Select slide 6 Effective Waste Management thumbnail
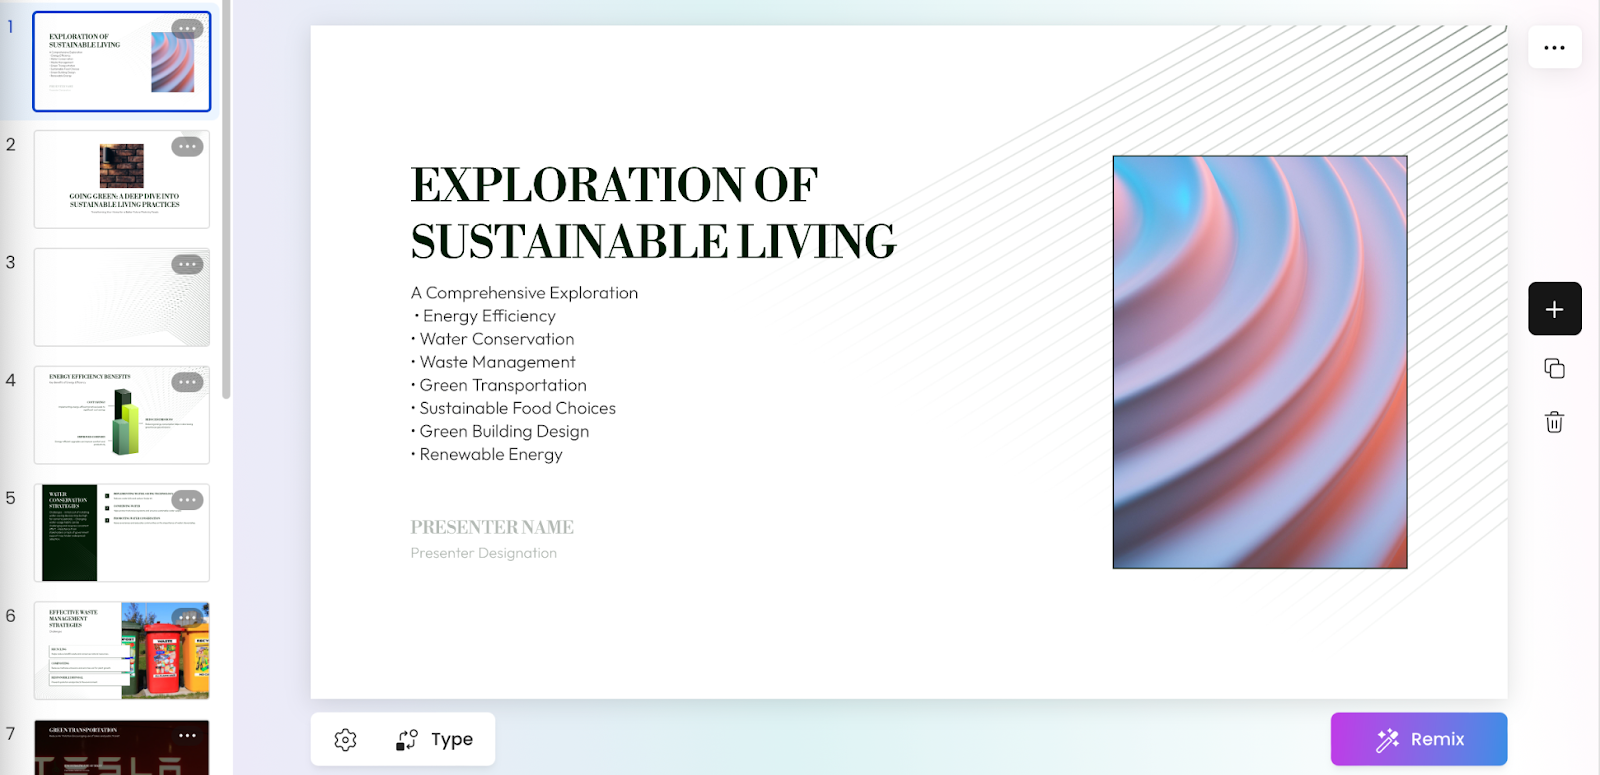The width and height of the screenshot is (1600, 775). click(x=121, y=651)
